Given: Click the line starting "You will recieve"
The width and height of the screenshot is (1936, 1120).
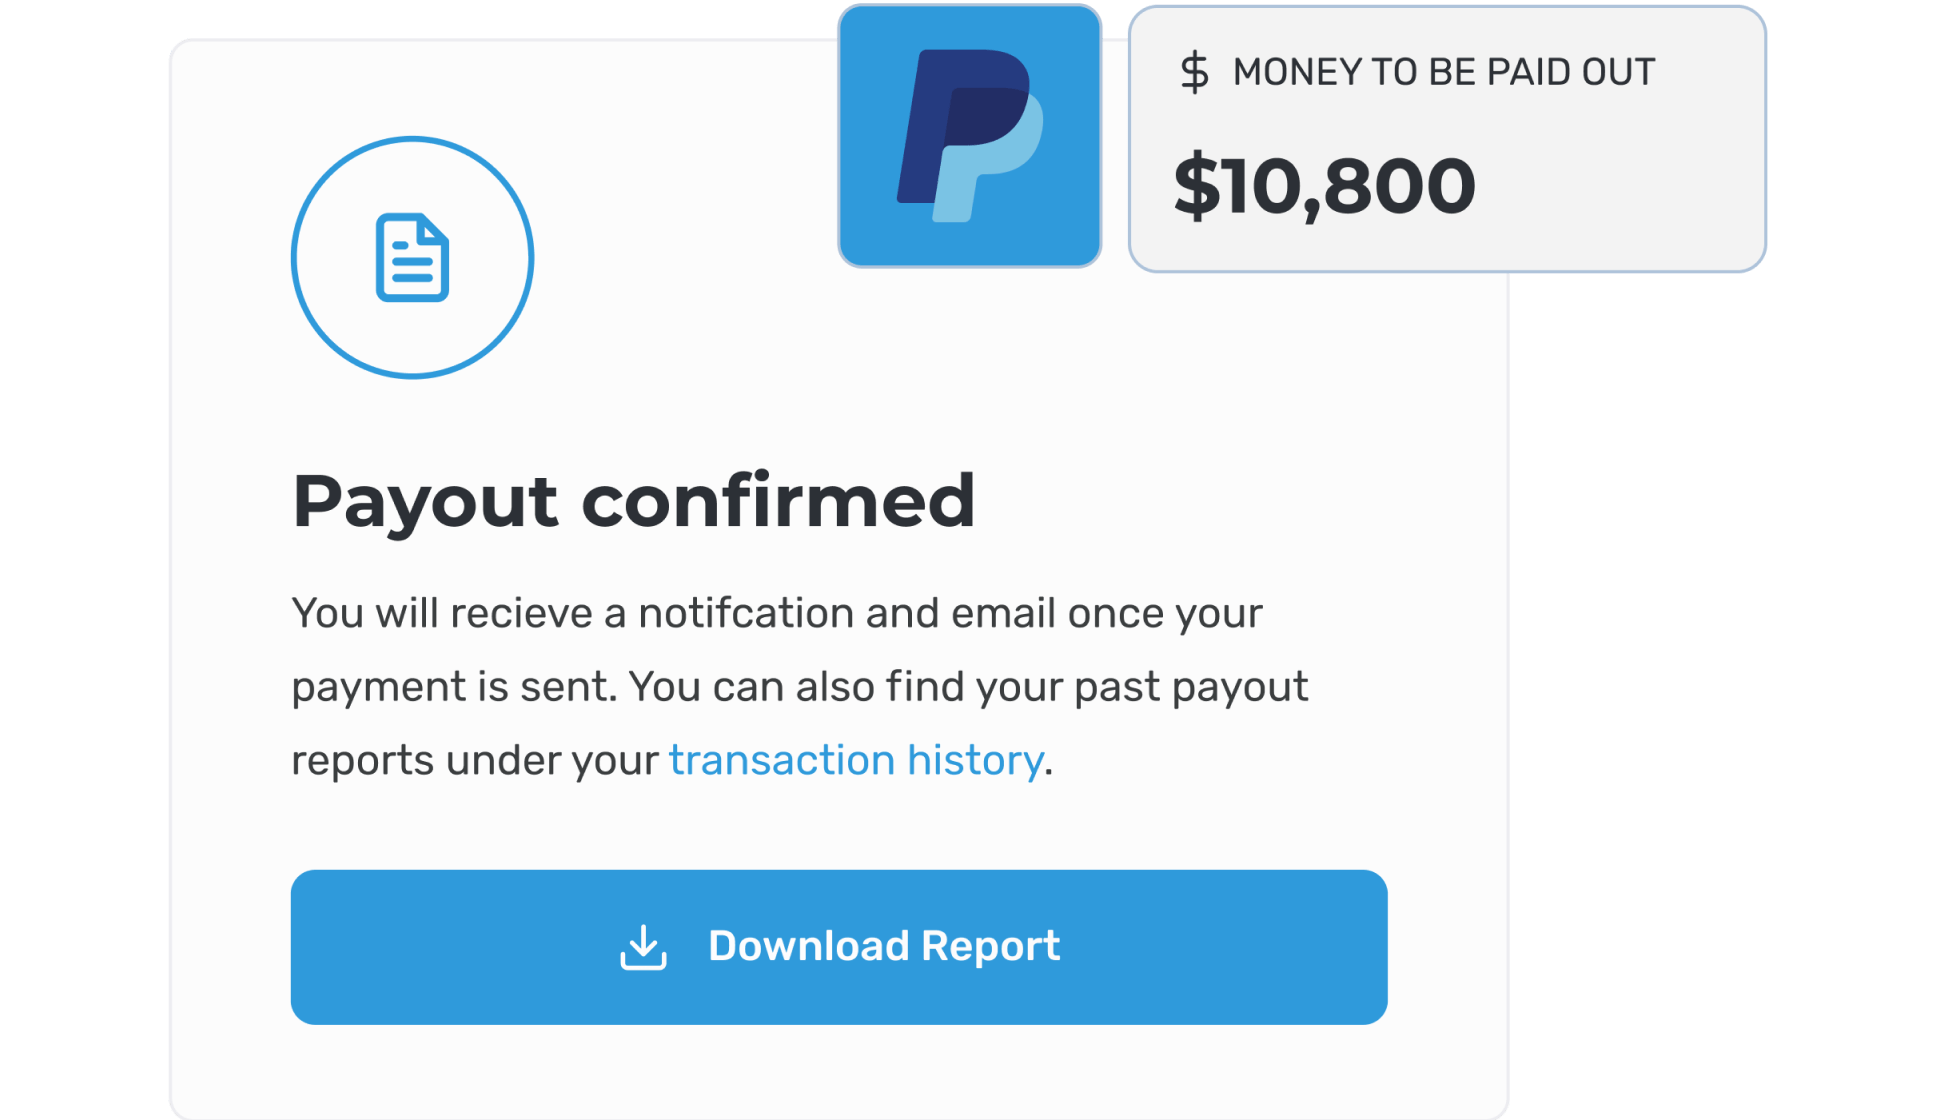Looking at the screenshot, I should tap(776, 613).
